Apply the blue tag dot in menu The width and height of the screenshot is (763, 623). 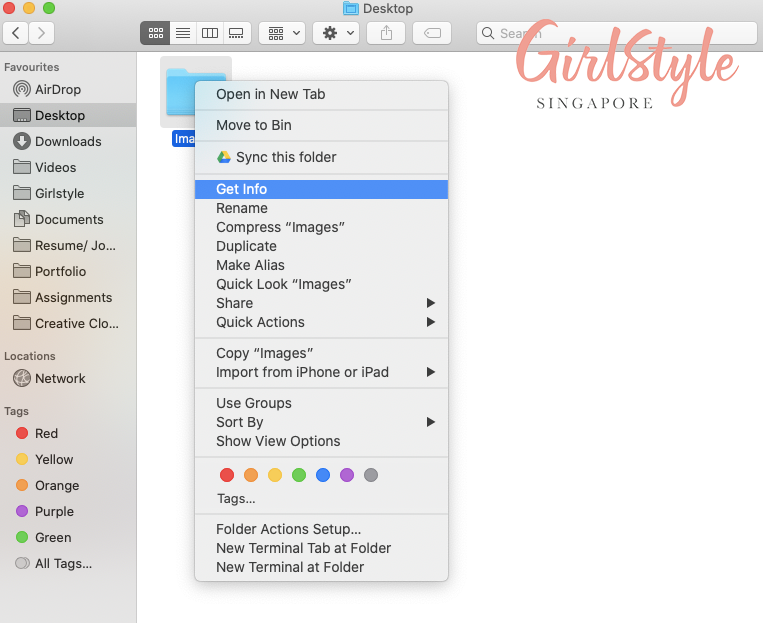(323, 475)
